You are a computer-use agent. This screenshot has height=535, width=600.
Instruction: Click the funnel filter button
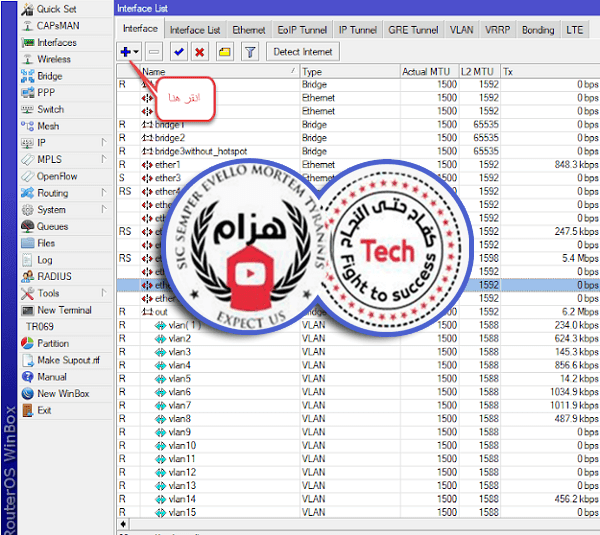(250, 52)
